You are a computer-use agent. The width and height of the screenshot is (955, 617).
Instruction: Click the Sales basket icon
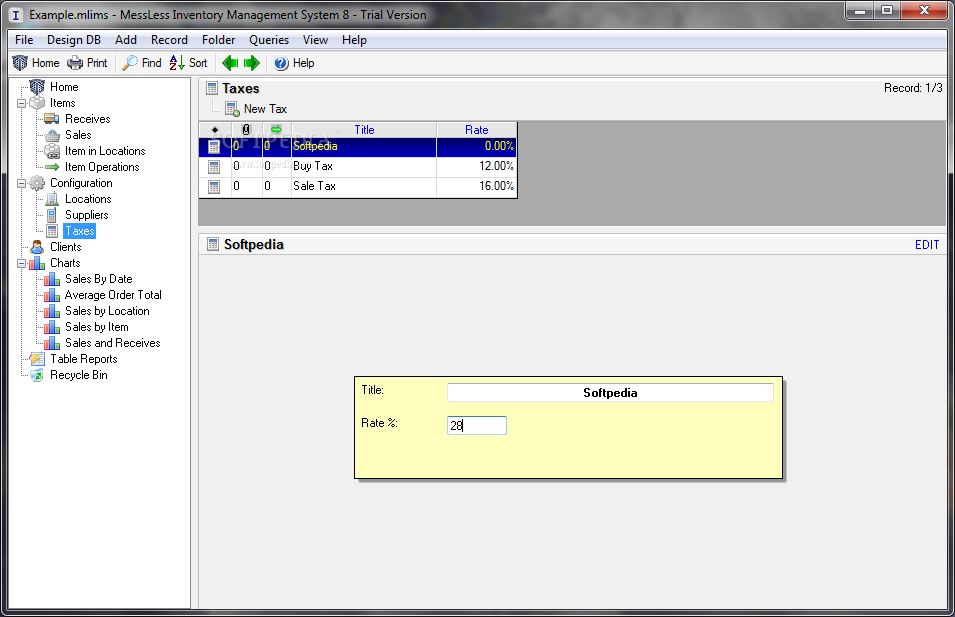[52, 135]
